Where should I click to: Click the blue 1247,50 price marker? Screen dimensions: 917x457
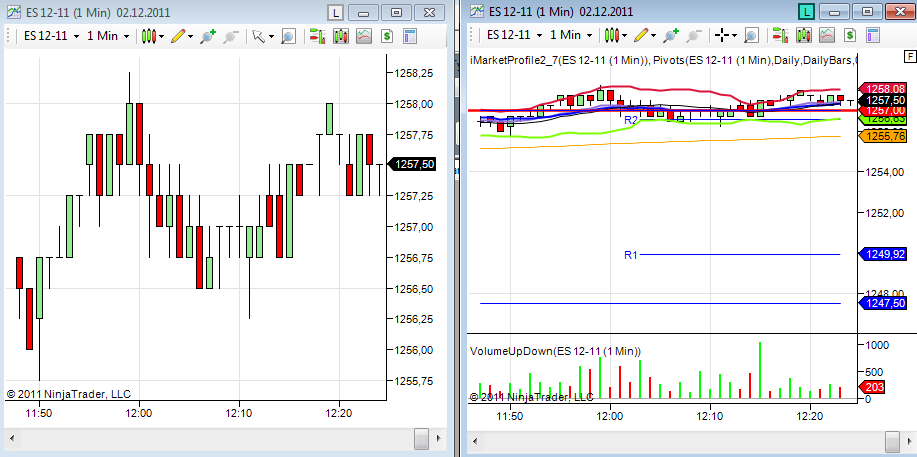tap(885, 303)
